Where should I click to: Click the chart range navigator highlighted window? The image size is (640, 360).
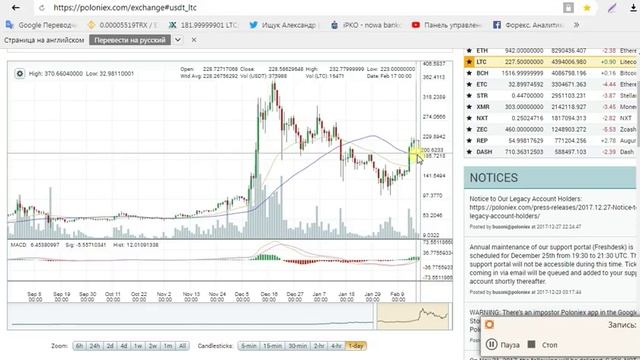(x=413, y=316)
